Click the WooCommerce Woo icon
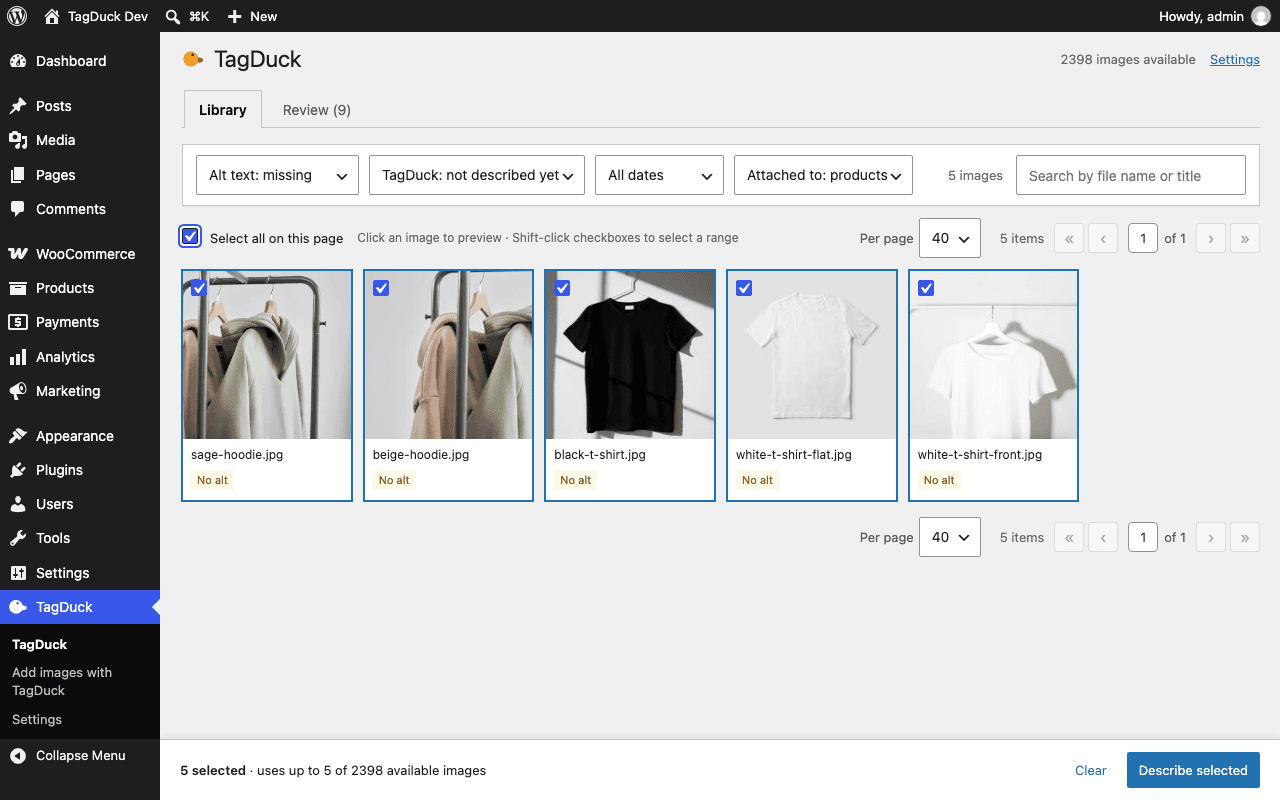 pyautogui.click(x=18, y=254)
